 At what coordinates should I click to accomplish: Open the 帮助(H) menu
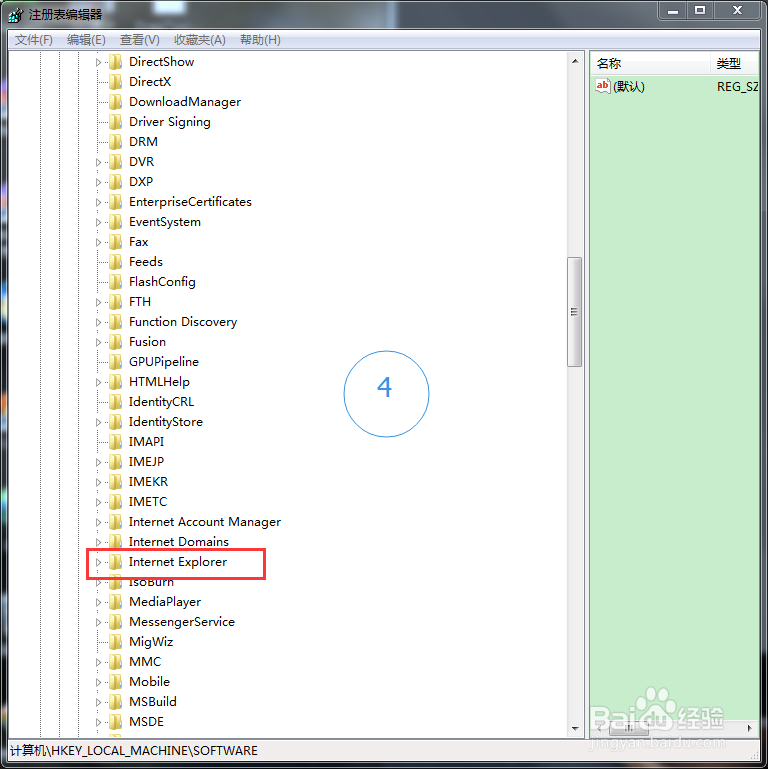(x=260, y=40)
